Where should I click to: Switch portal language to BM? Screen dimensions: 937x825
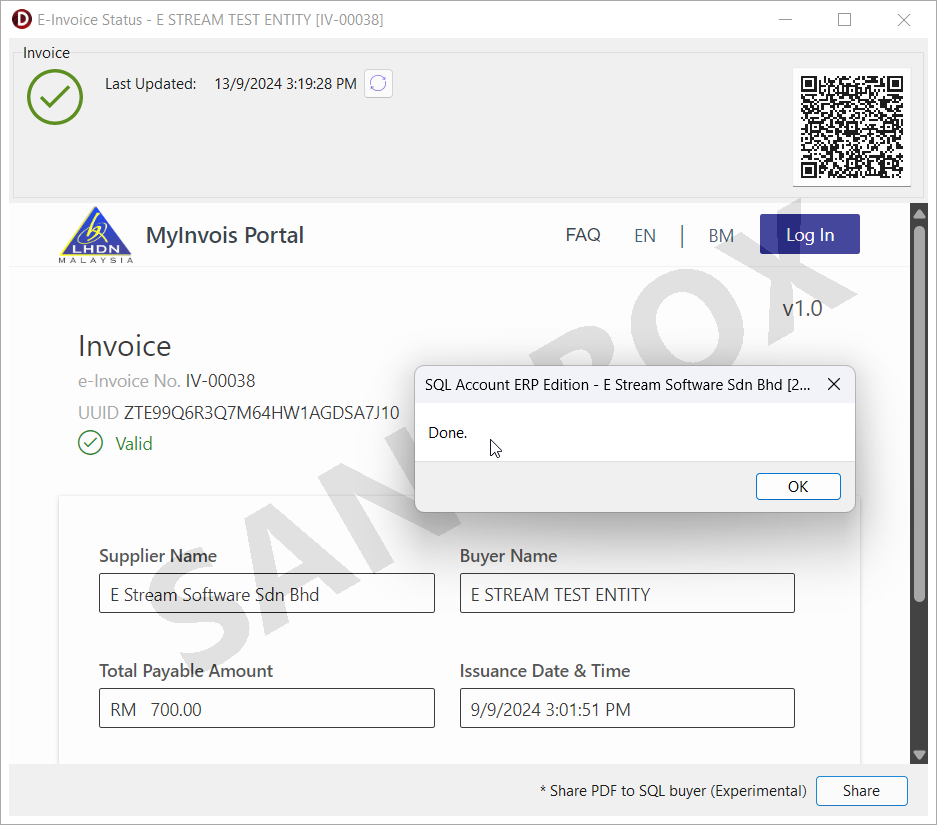click(x=721, y=236)
